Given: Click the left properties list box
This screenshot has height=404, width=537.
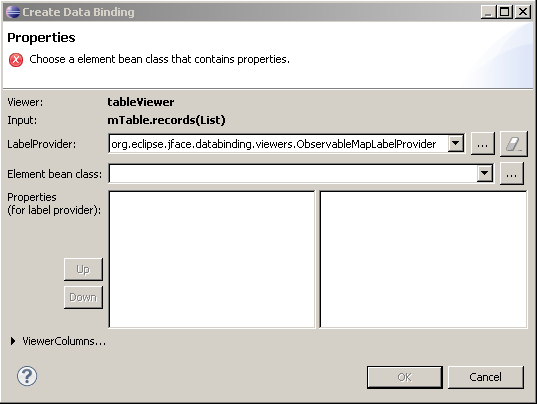Looking at the screenshot, I should click(x=212, y=259).
